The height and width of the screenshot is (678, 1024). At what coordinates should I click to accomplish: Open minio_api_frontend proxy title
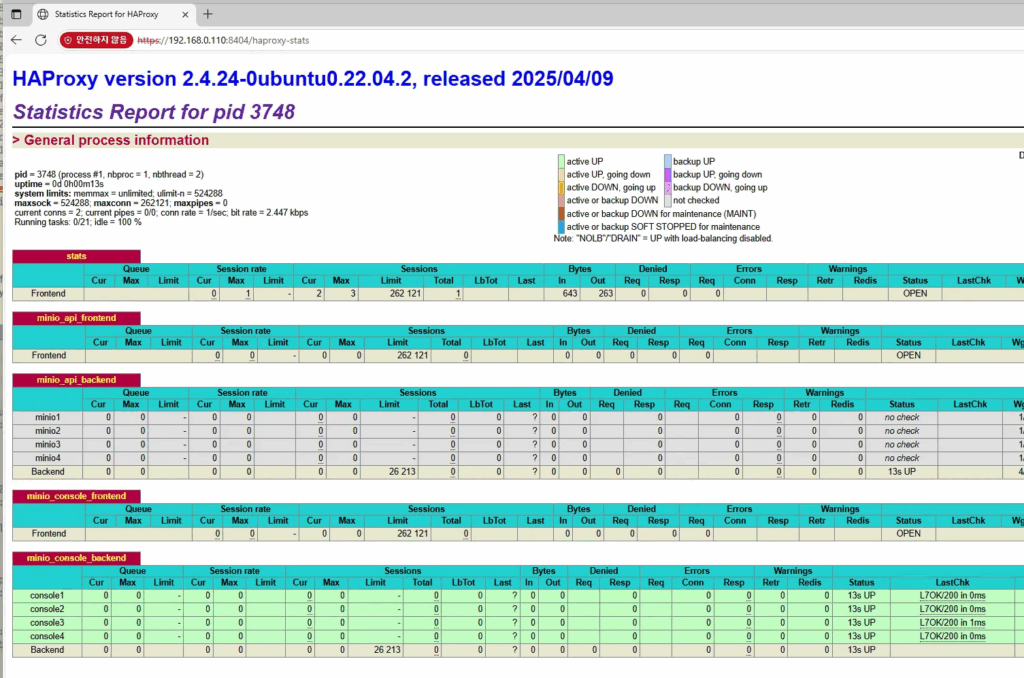click(76, 318)
